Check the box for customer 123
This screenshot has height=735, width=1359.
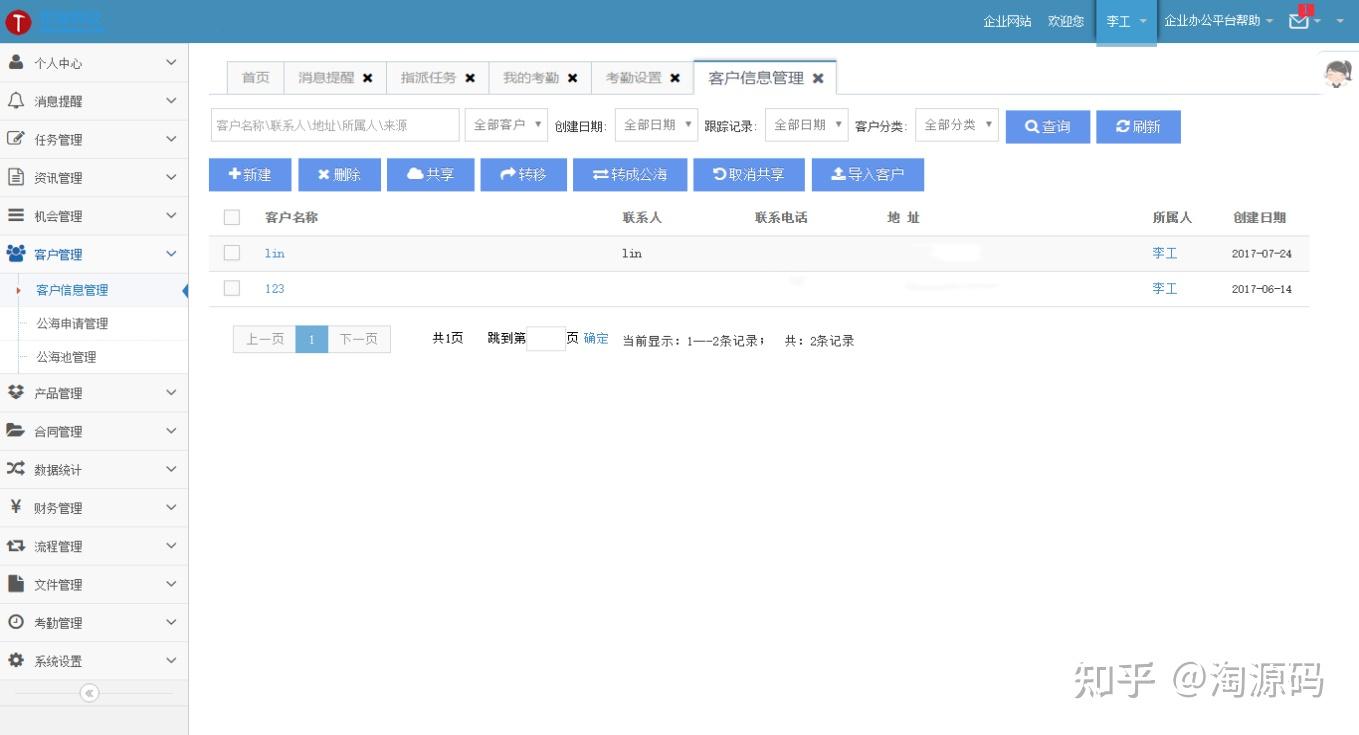(x=232, y=288)
